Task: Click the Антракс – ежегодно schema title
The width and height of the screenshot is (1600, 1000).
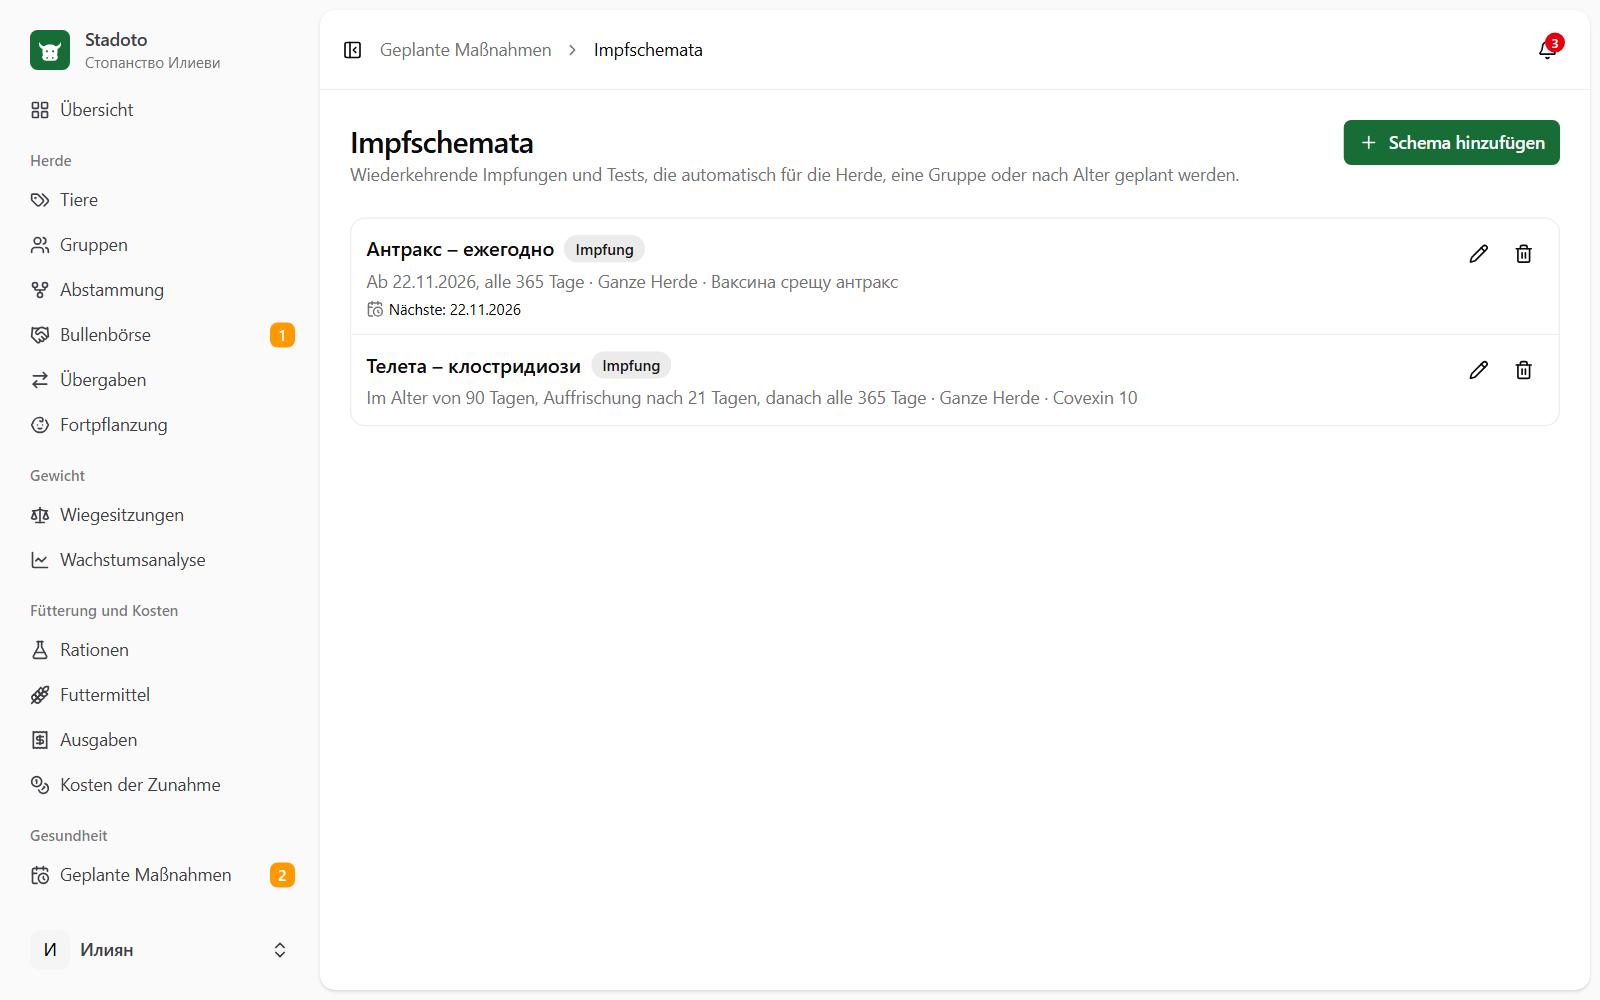Action: pyautogui.click(x=460, y=250)
